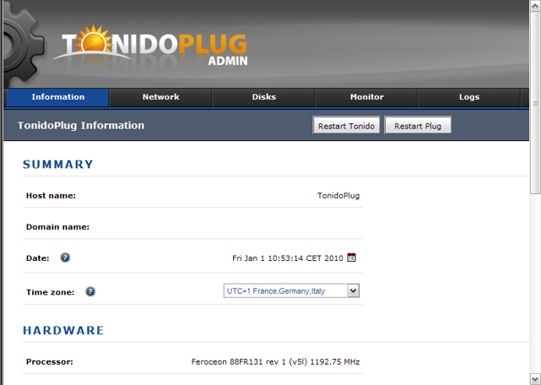Click the help icon next to Time zone

coord(90,292)
